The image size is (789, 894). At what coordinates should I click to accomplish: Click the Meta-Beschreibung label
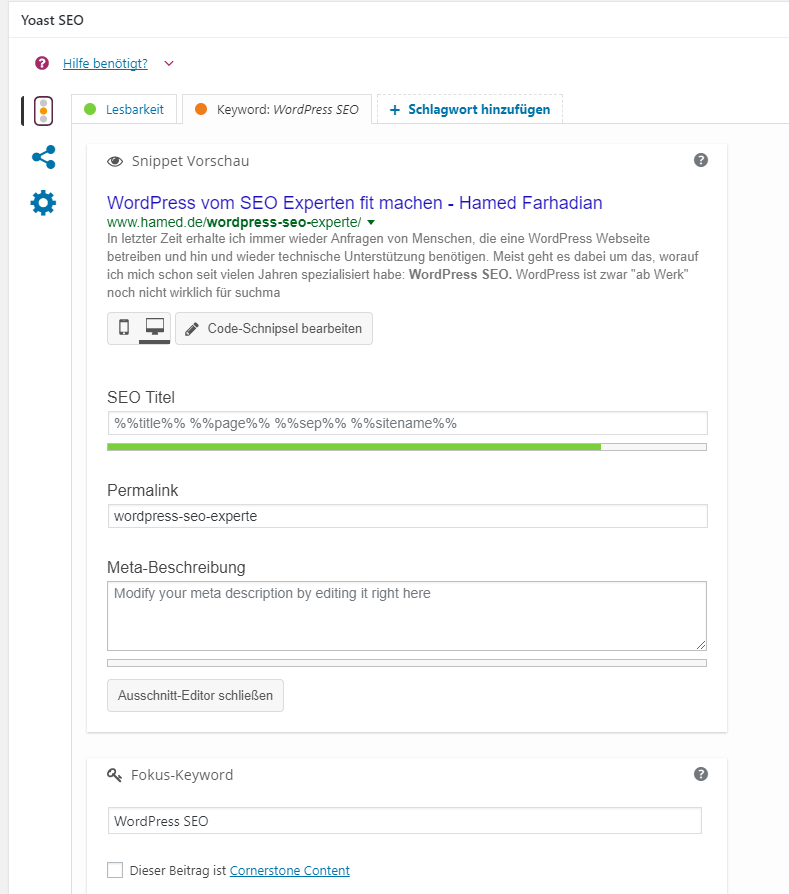coord(176,567)
